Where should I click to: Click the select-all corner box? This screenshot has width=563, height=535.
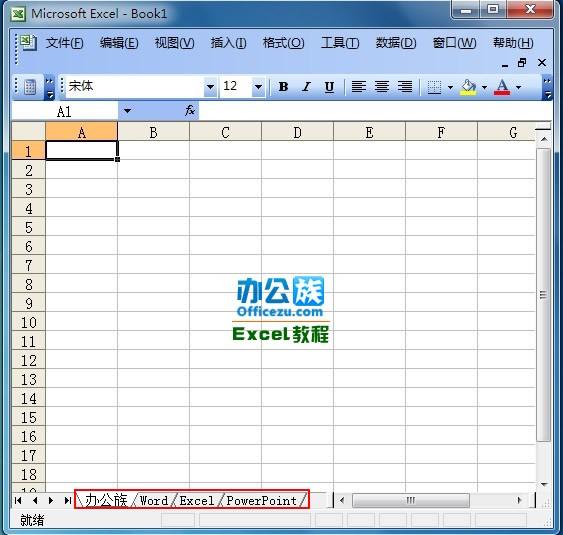pyautogui.click(x=29, y=131)
